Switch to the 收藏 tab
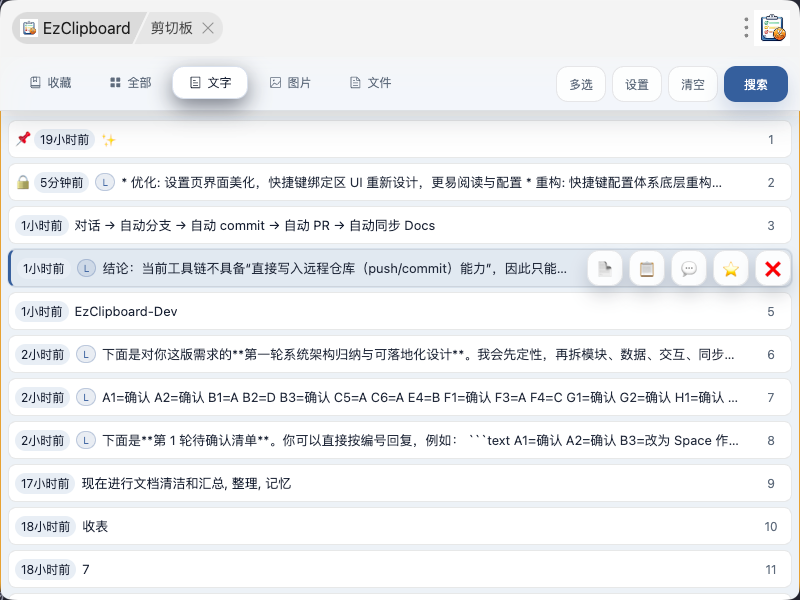 pos(51,83)
